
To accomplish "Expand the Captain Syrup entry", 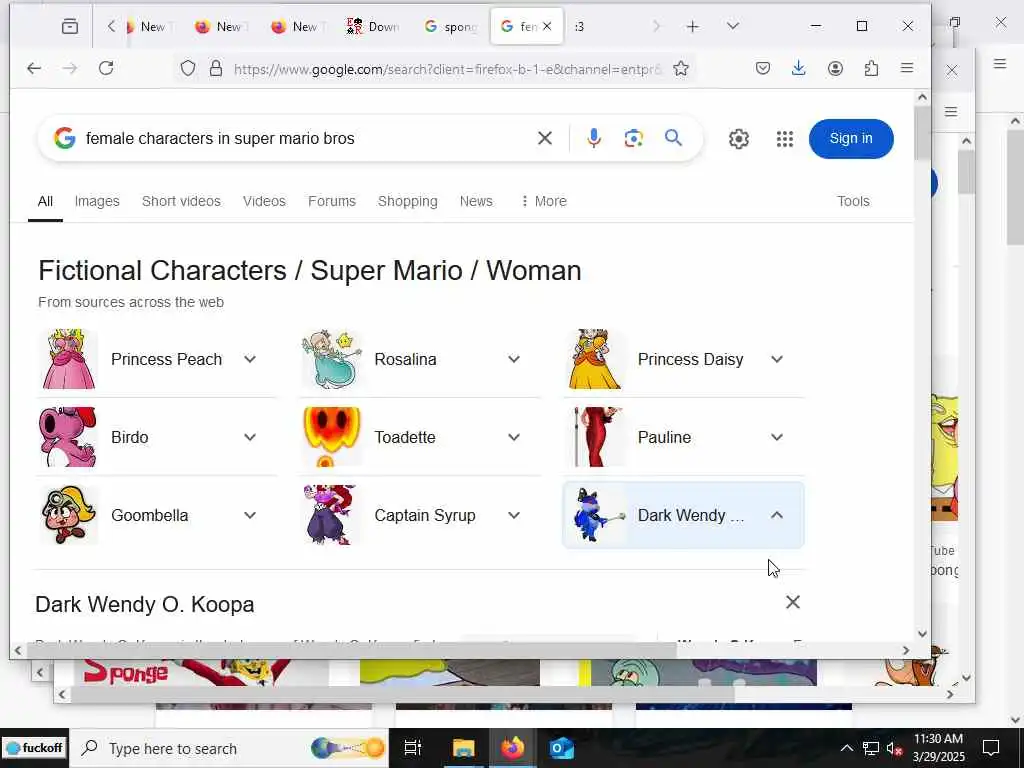I will 514,515.
